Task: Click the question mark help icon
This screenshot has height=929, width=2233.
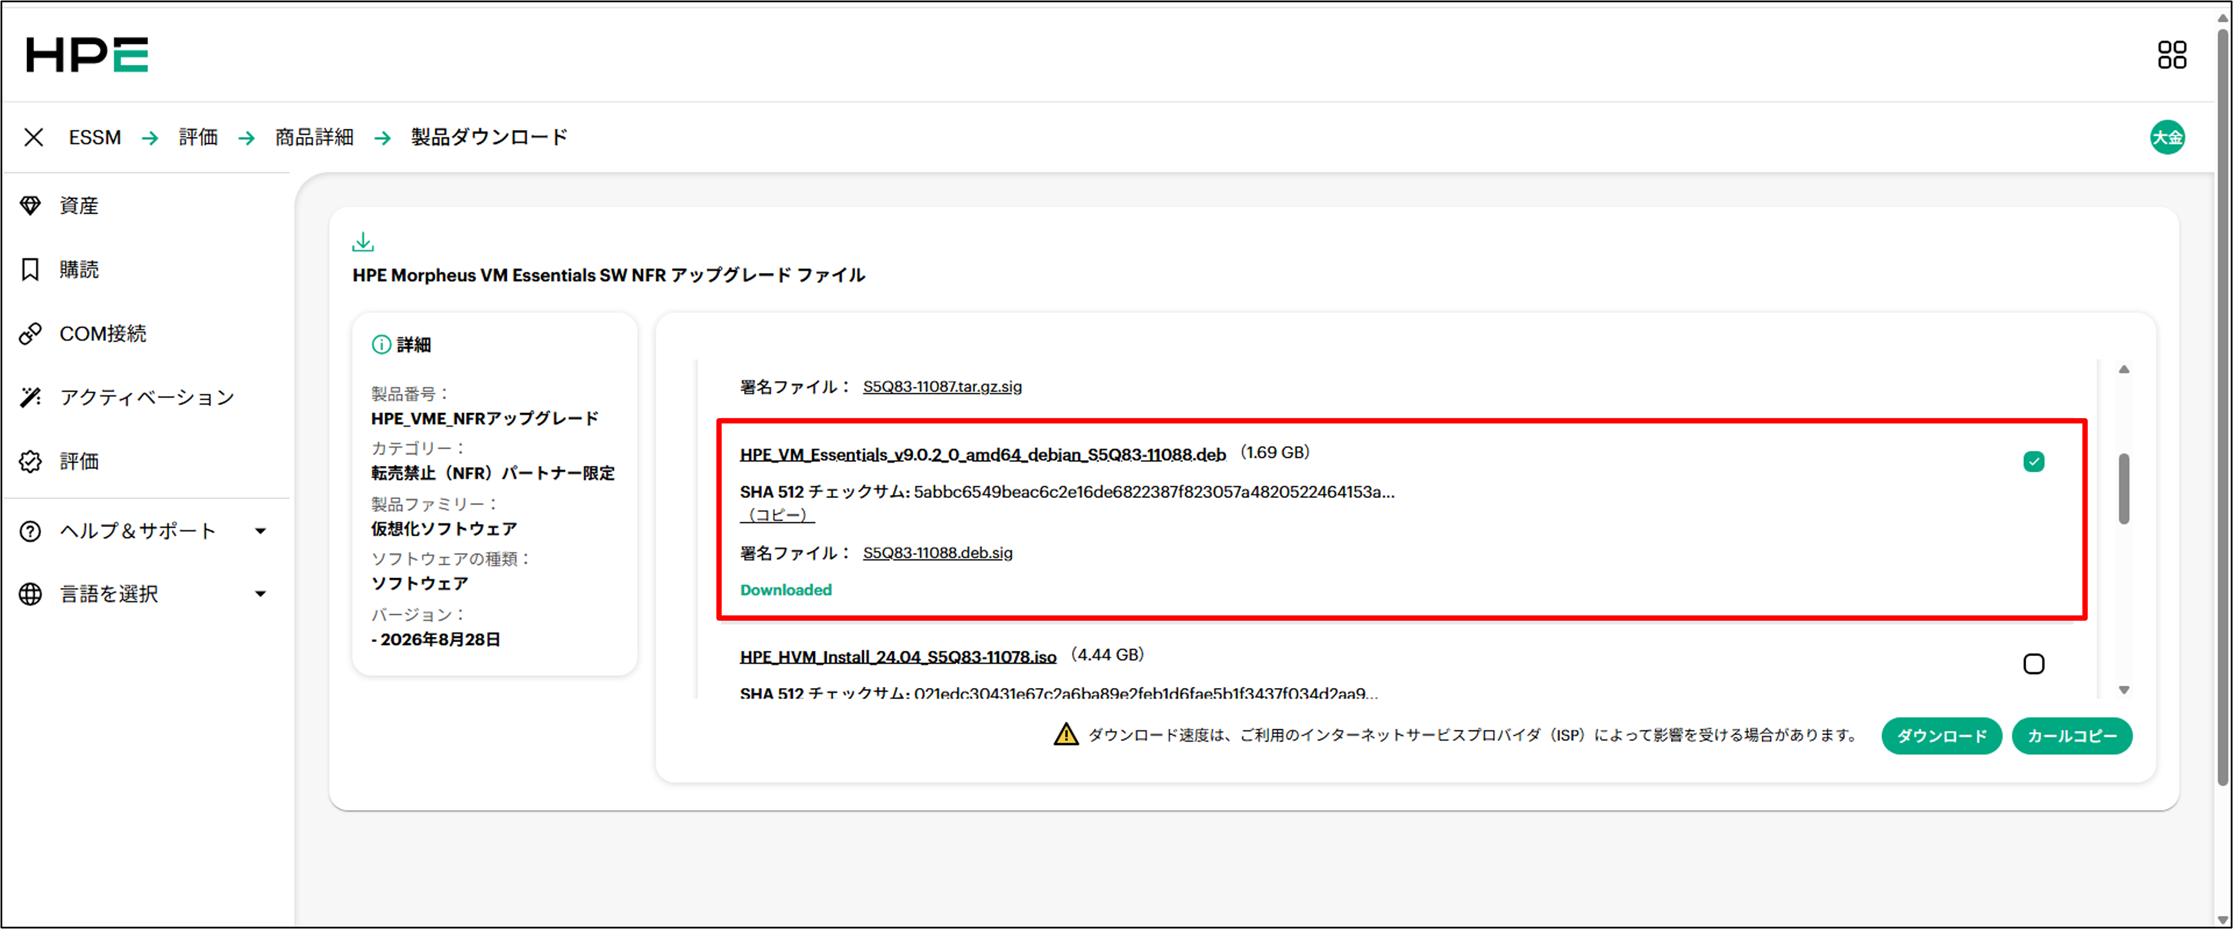Action: (31, 531)
